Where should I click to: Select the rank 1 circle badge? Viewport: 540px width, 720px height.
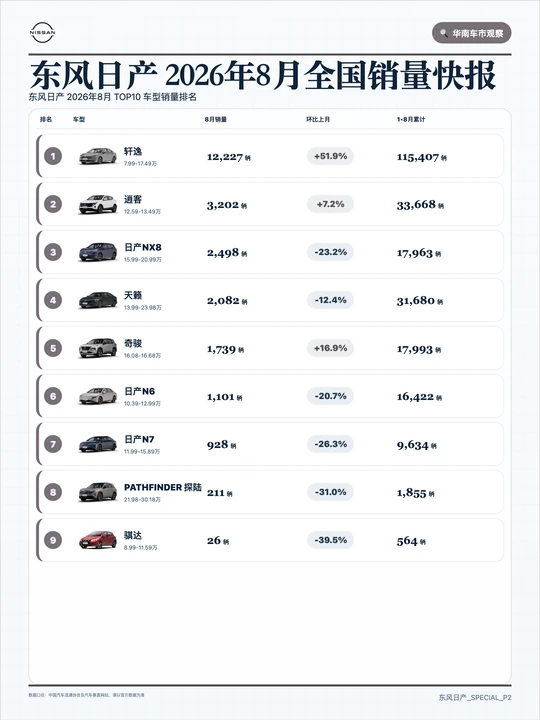(53, 156)
